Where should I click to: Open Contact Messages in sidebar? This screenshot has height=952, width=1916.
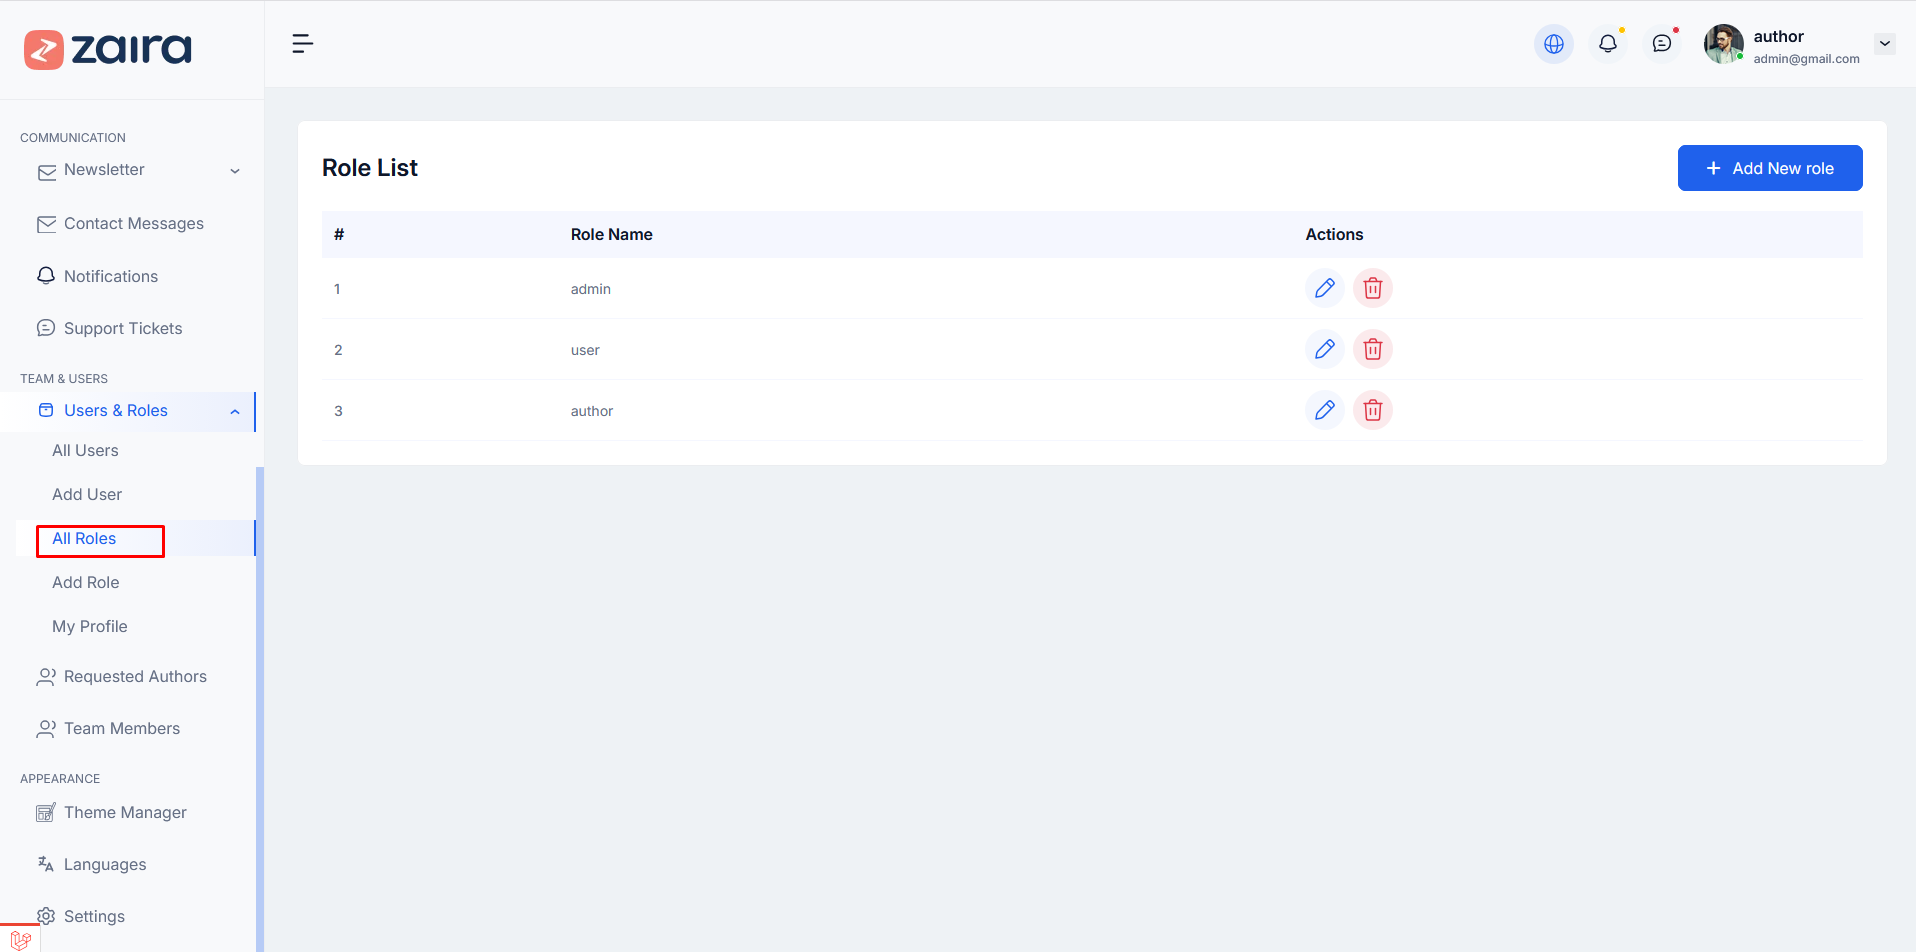[x=133, y=224]
